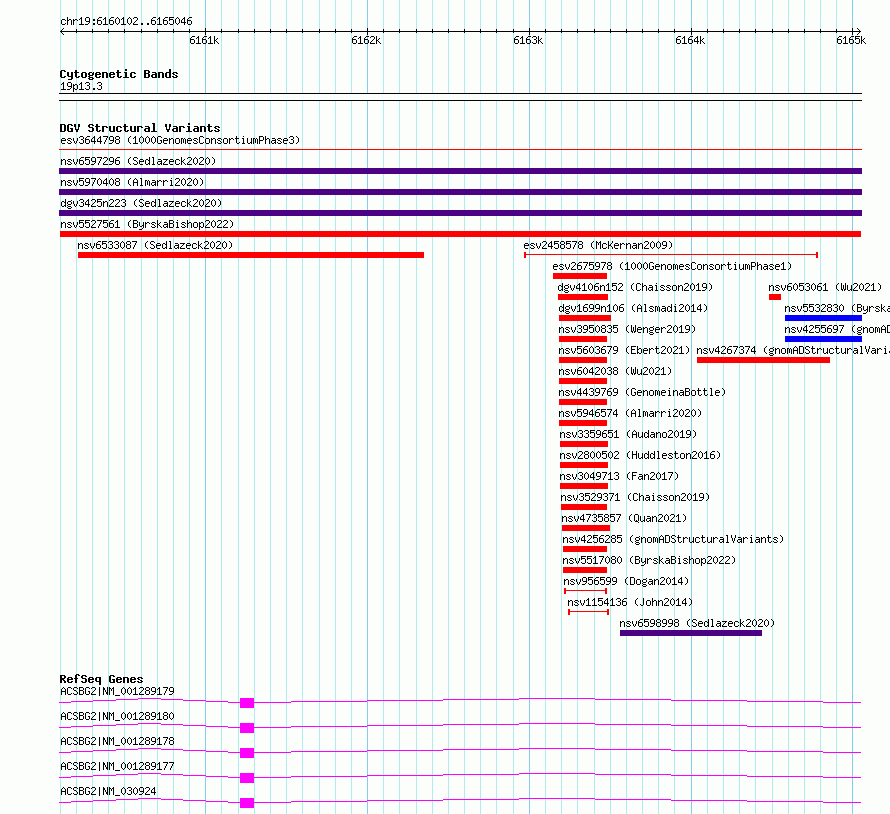Select the nsv5532830 blue variant bar
890x814 pixels.
(823, 318)
